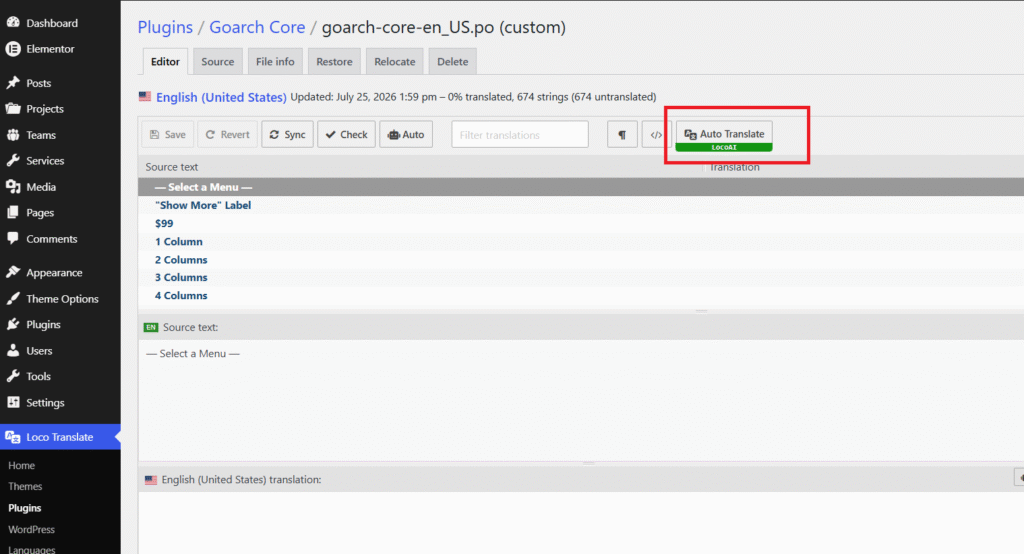Toggle code view angle-brackets icon

pyautogui.click(x=656, y=135)
